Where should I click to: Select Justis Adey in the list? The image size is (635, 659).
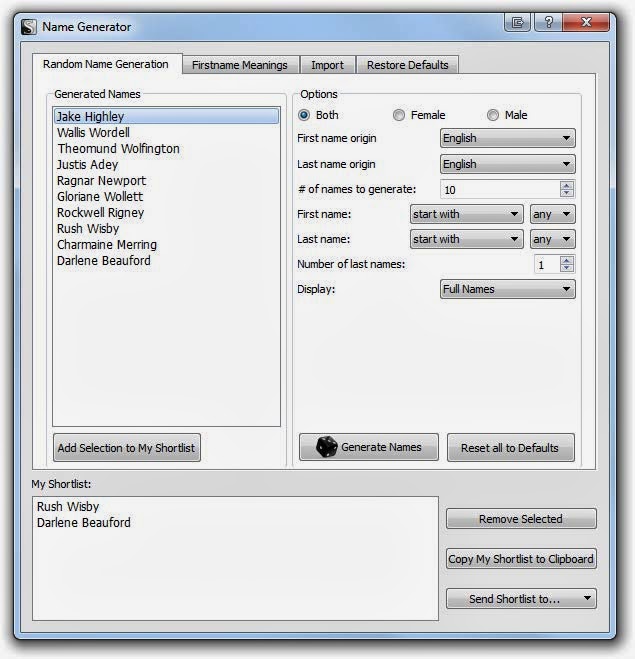tap(166, 164)
